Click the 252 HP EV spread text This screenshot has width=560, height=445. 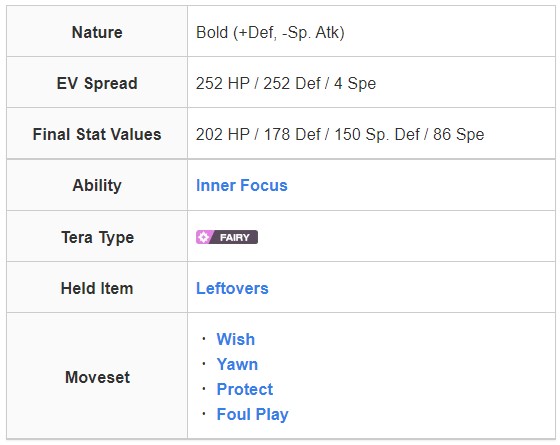pyautogui.click(x=286, y=83)
